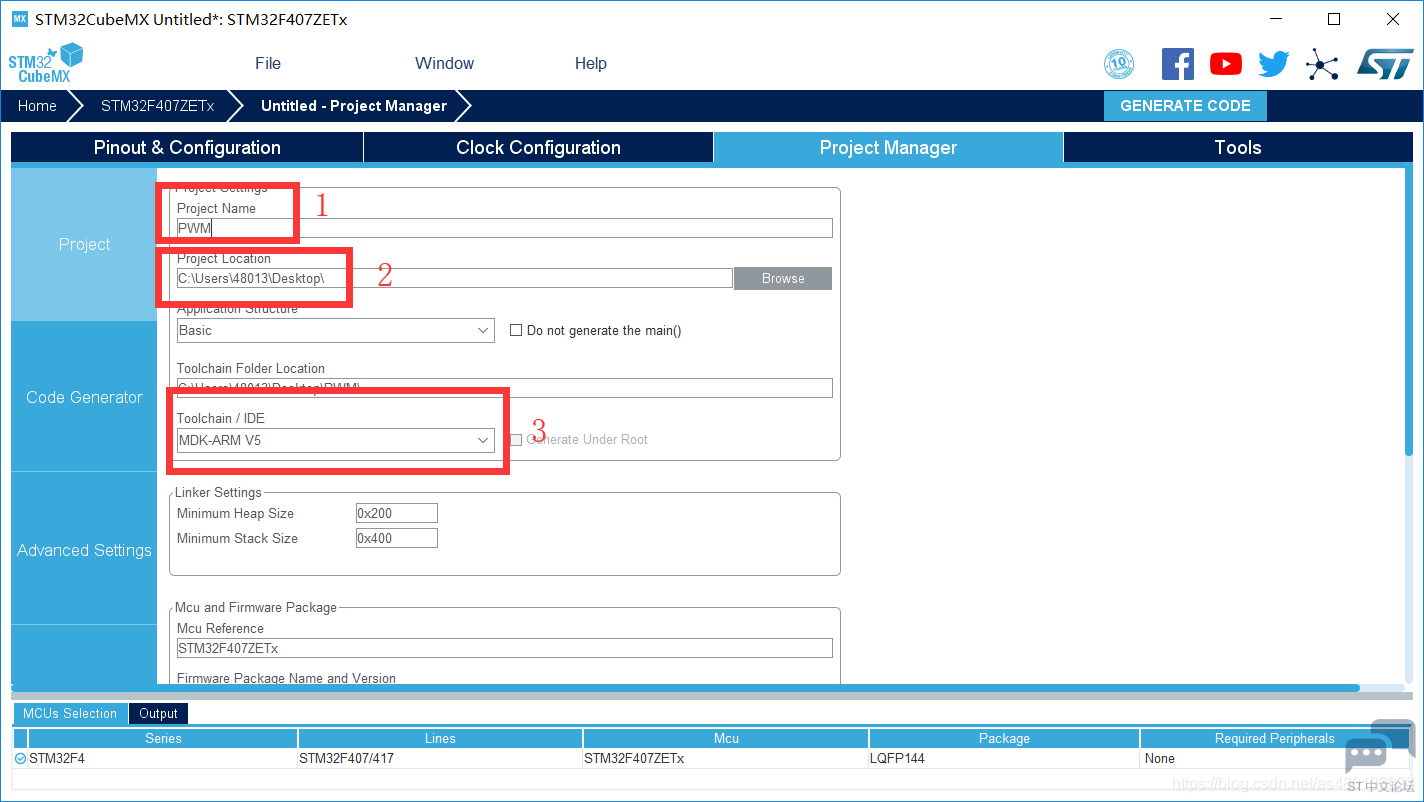Viewport: 1424px width, 802px height.
Task: Click the Minimum Stack Size field
Action: click(x=397, y=538)
